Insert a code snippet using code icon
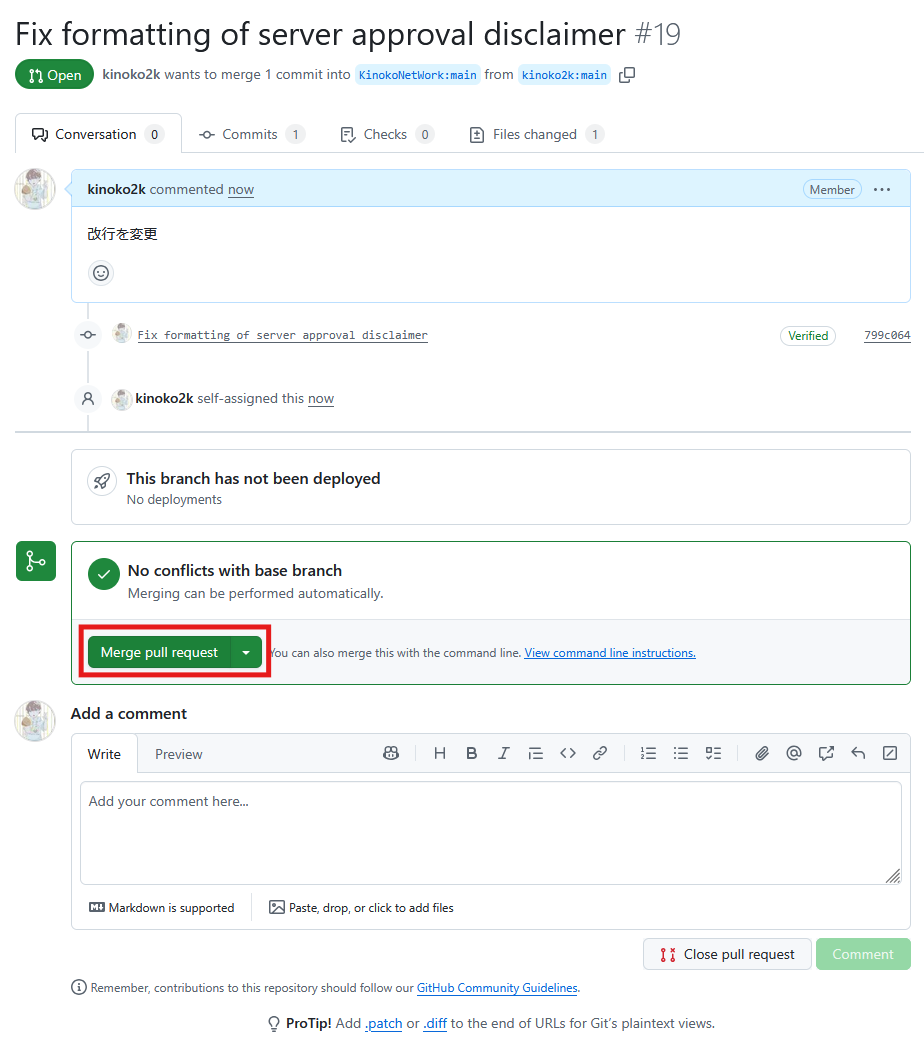This screenshot has width=924, height=1056. pos(567,754)
